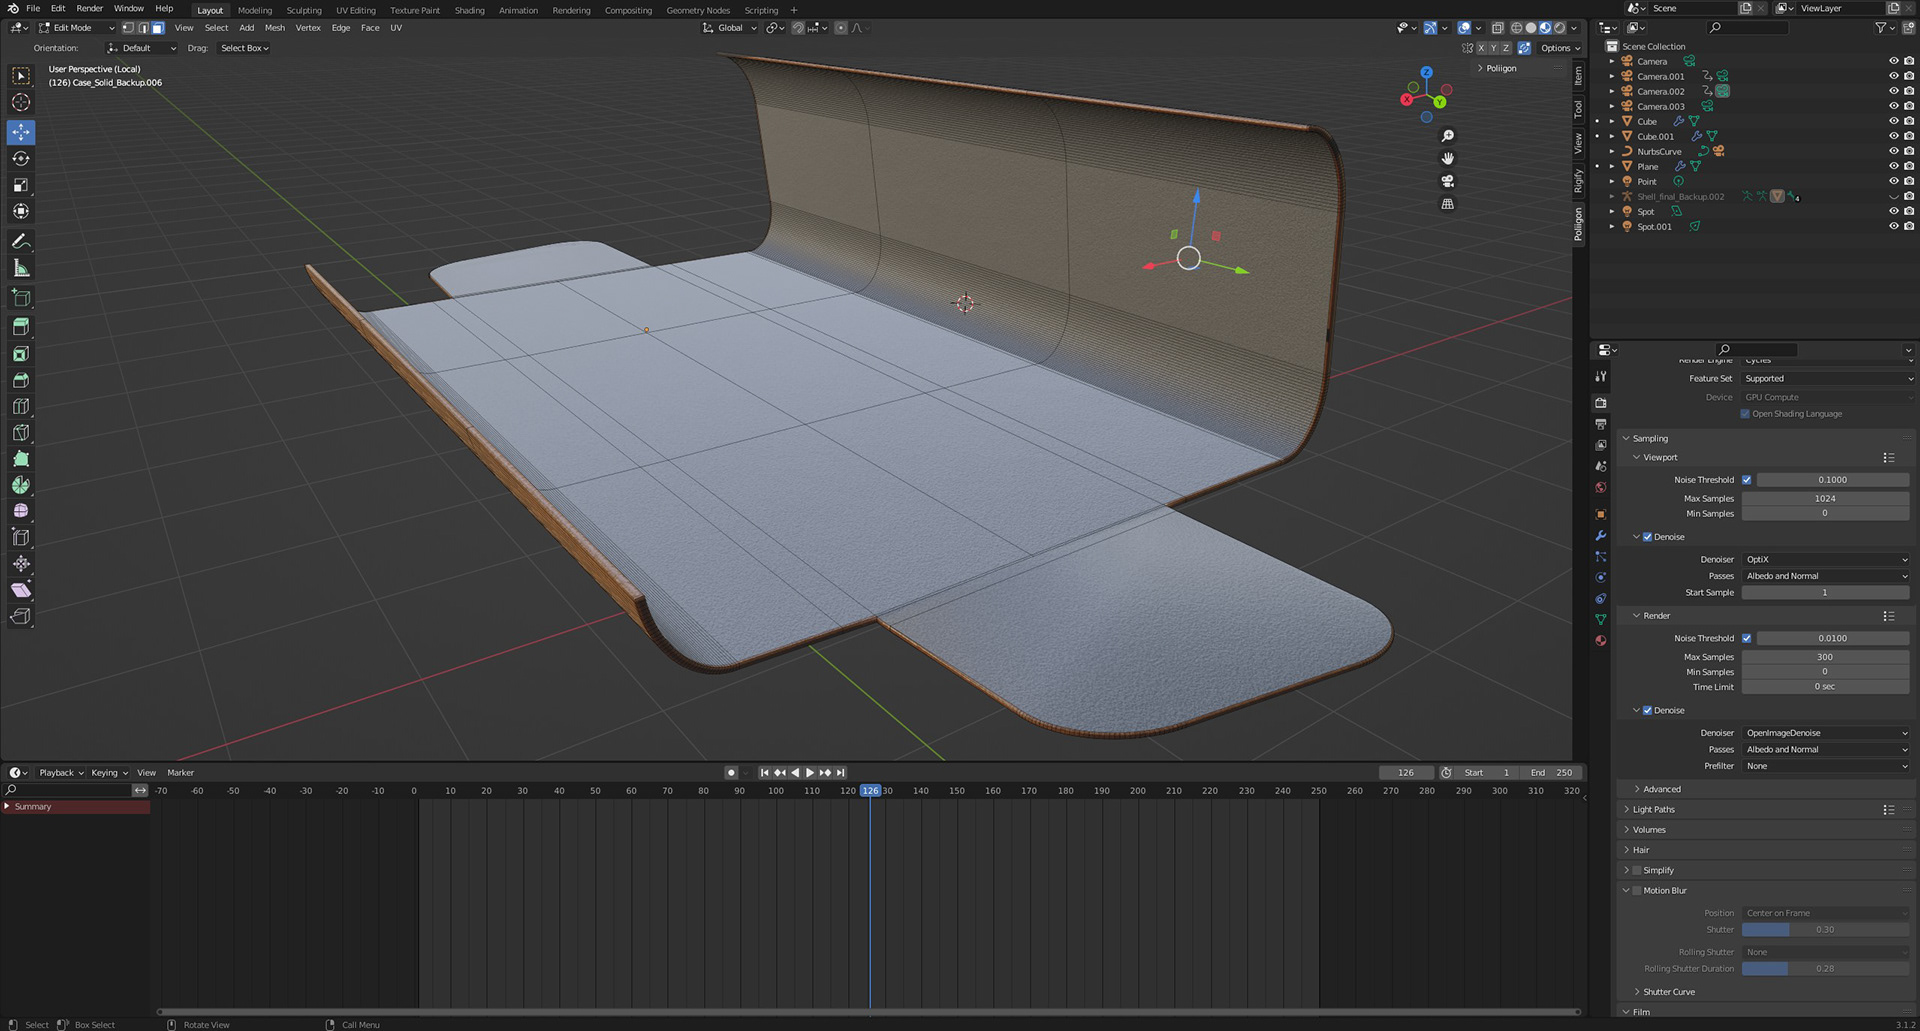Click the Options button in viewport header
Screen dimensions: 1920x1031
pos(1559,48)
